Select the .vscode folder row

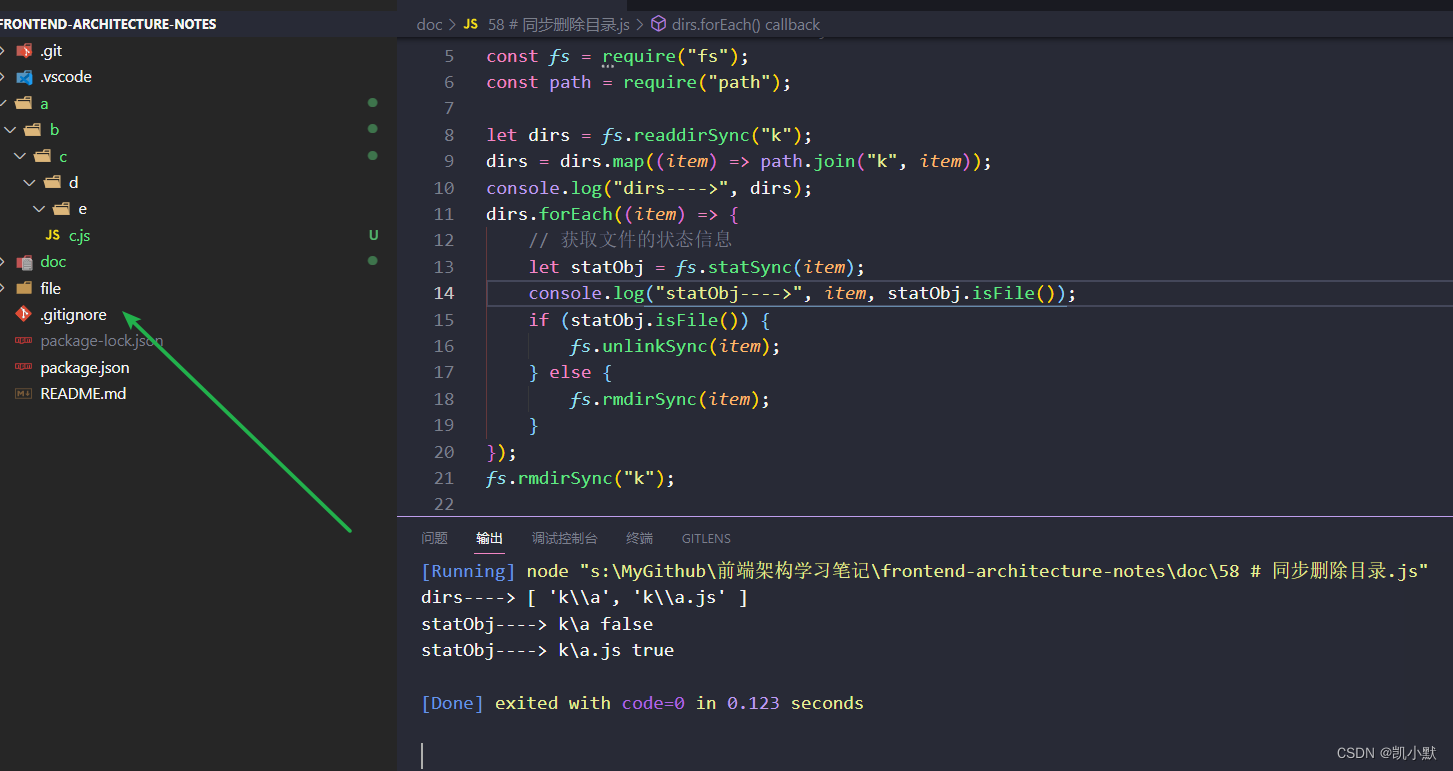click(x=198, y=77)
